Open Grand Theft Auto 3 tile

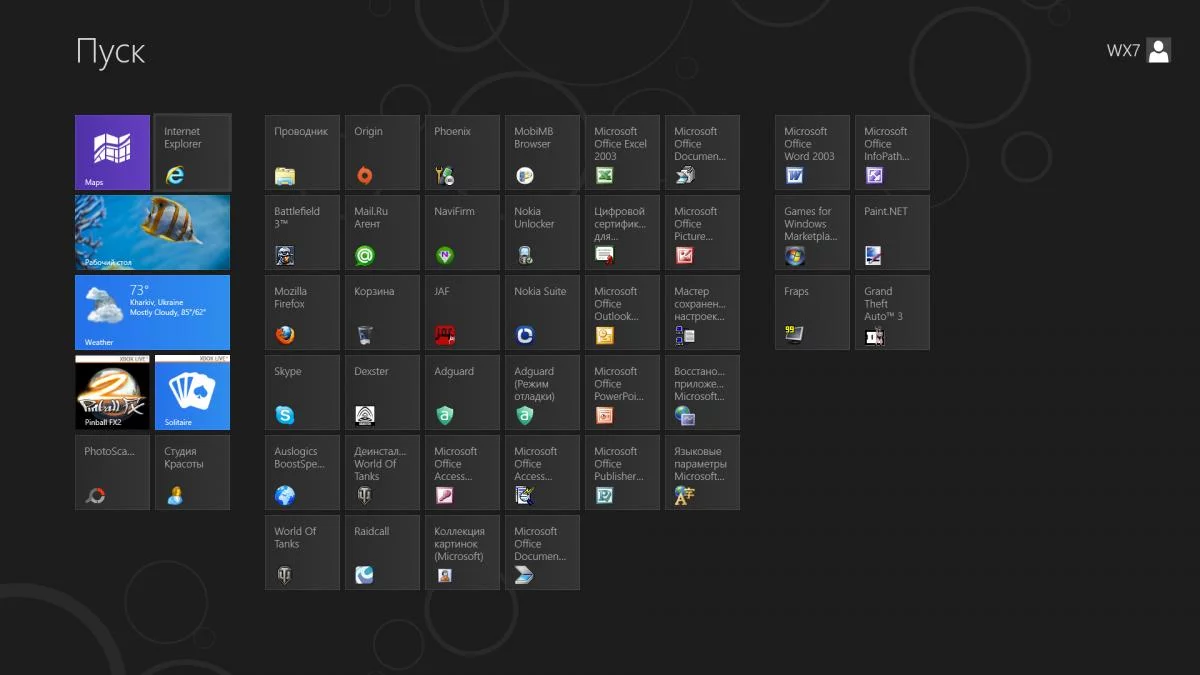(x=892, y=312)
